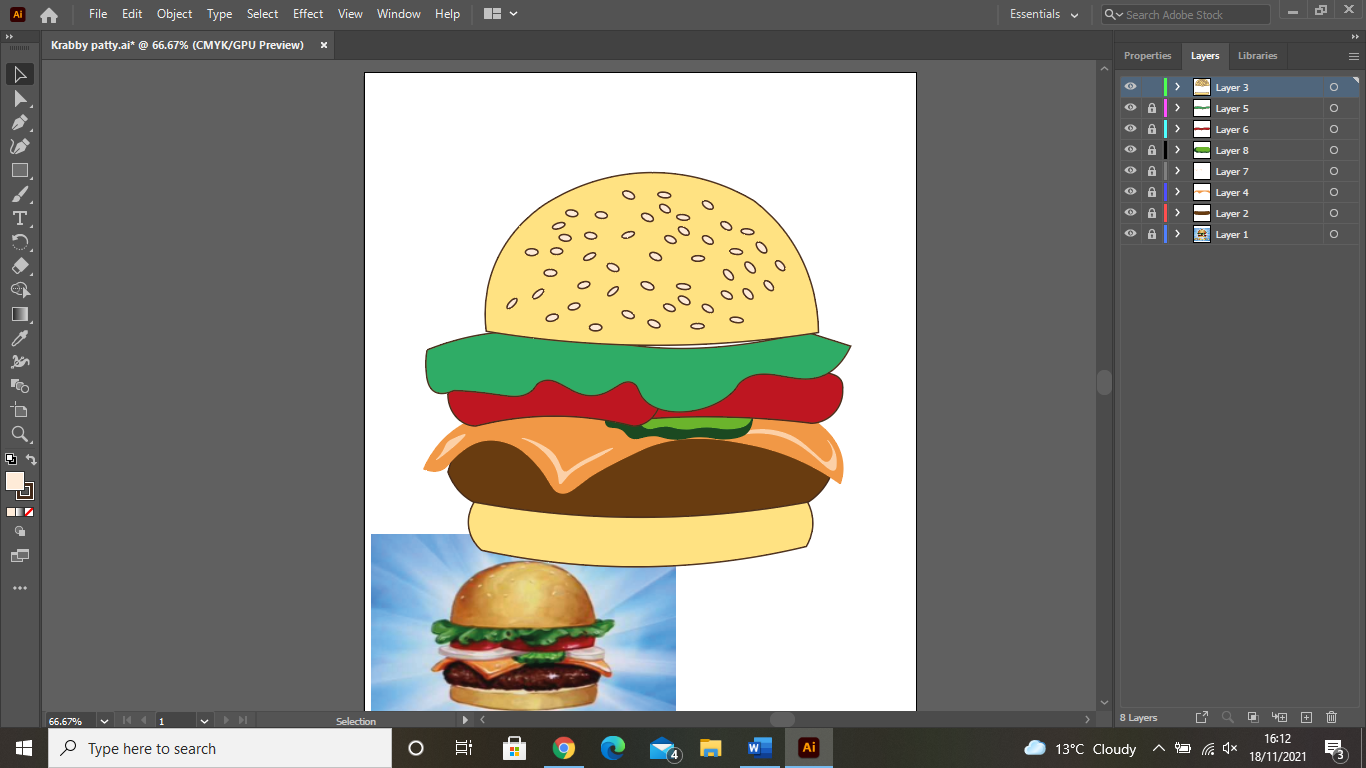The width and height of the screenshot is (1366, 768).
Task: Click the Layer 3 target circle
Action: [1333, 87]
